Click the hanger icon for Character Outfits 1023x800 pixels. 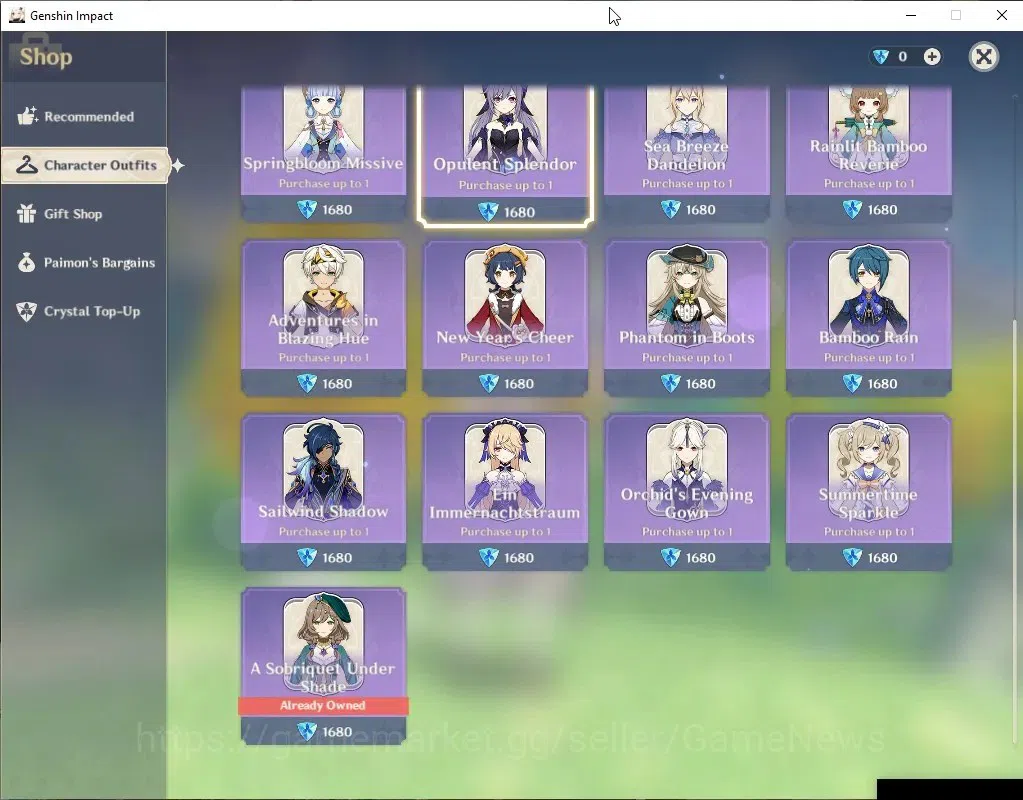tap(27, 165)
